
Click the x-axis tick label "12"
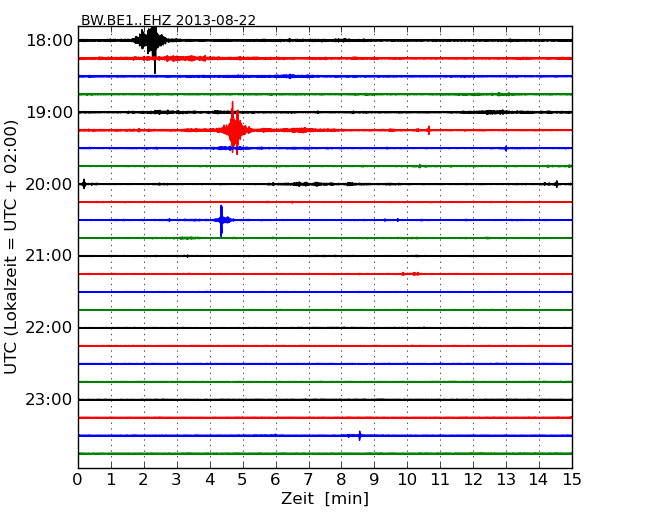[473, 480]
